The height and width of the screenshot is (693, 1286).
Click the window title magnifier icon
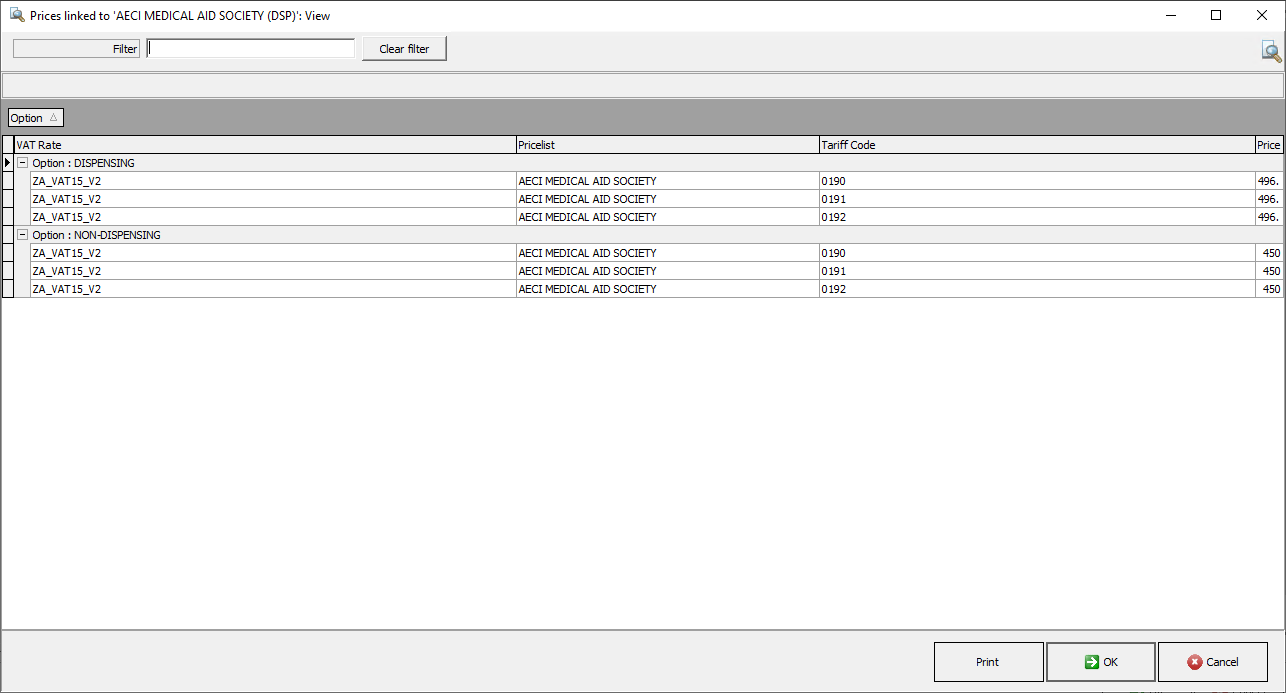click(x=17, y=15)
